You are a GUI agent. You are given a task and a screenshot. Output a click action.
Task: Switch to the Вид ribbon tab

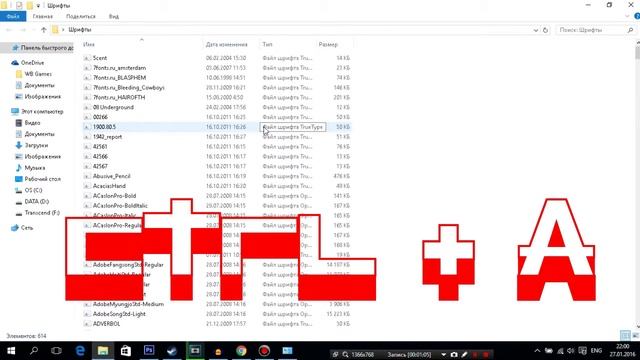point(114,16)
